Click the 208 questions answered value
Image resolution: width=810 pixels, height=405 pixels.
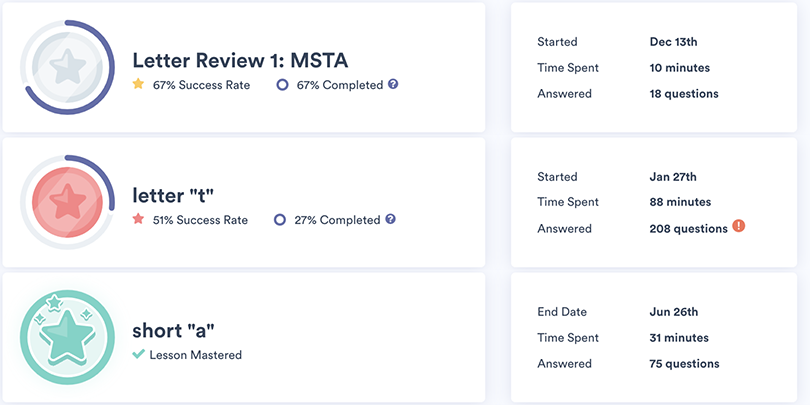pyautogui.click(x=689, y=228)
